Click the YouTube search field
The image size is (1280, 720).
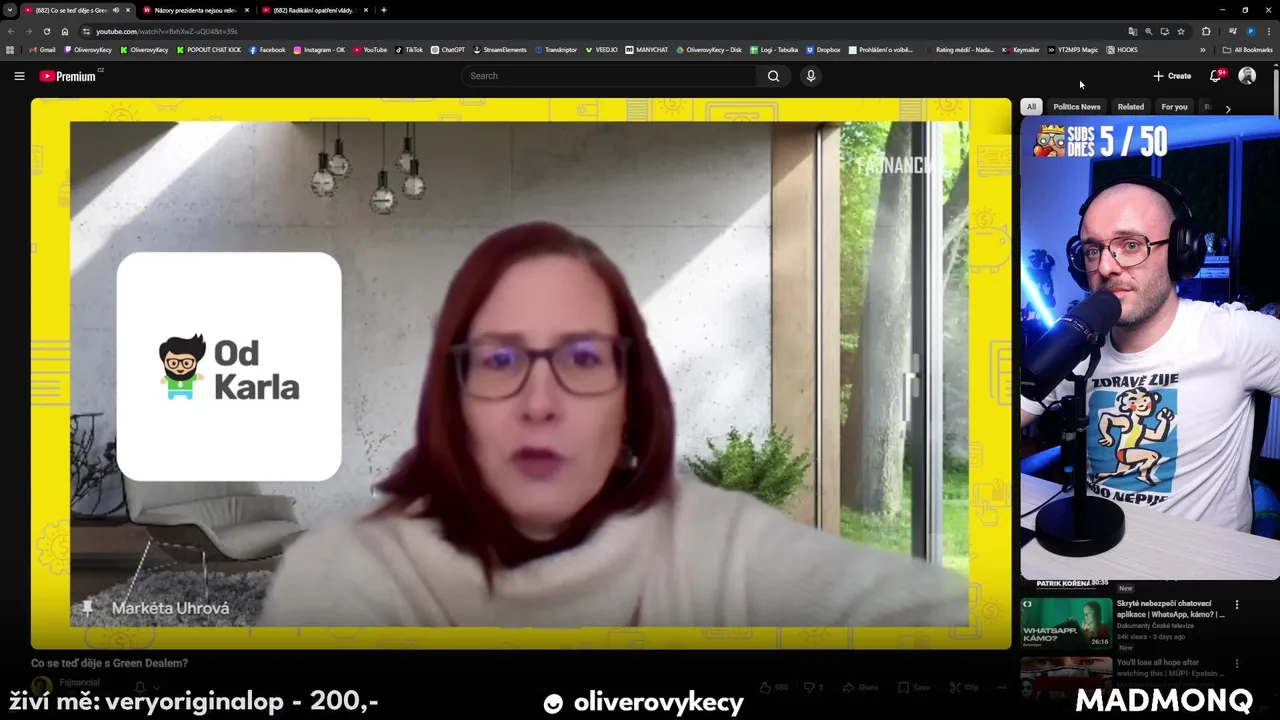pos(610,76)
